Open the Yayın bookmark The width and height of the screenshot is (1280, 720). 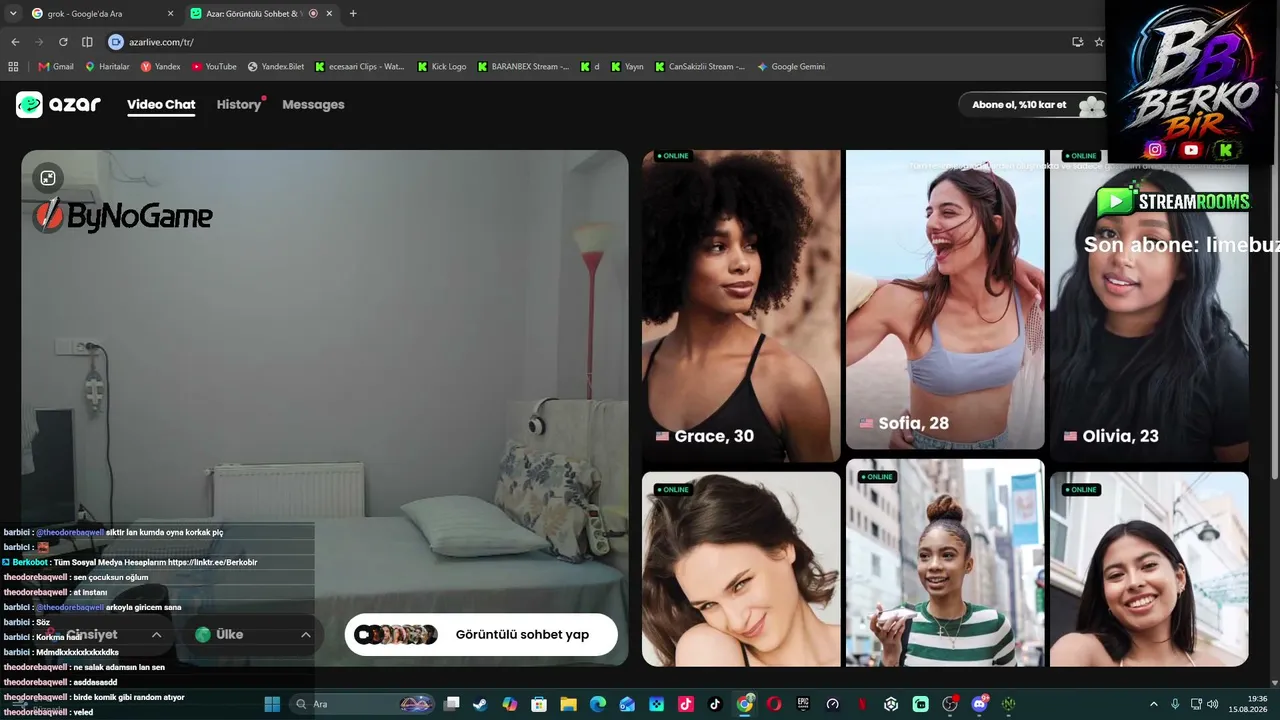pyautogui.click(x=627, y=67)
